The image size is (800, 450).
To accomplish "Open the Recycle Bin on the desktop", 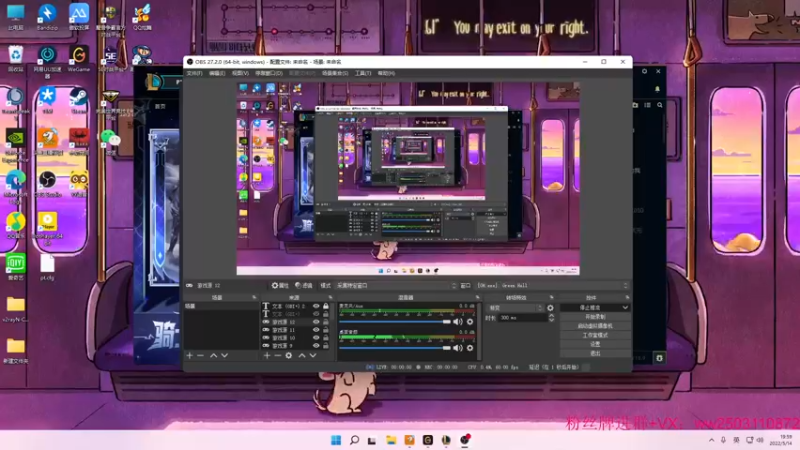I will click(x=15, y=59).
